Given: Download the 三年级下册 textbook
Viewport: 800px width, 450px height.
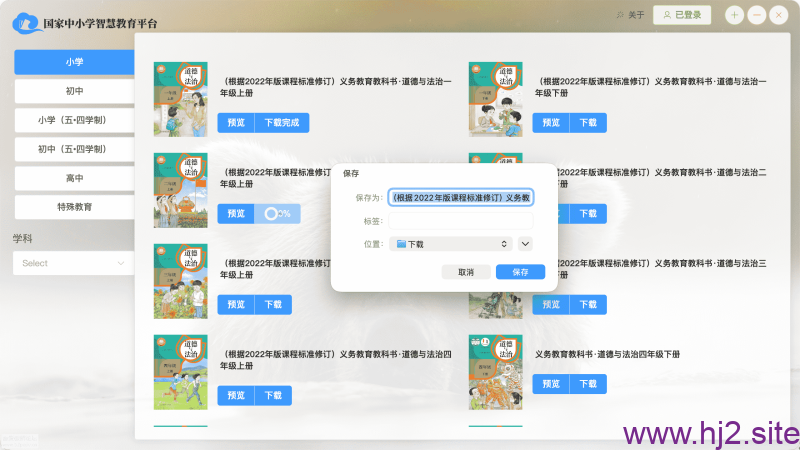Looking at the screenshot, I should point(588,304).
